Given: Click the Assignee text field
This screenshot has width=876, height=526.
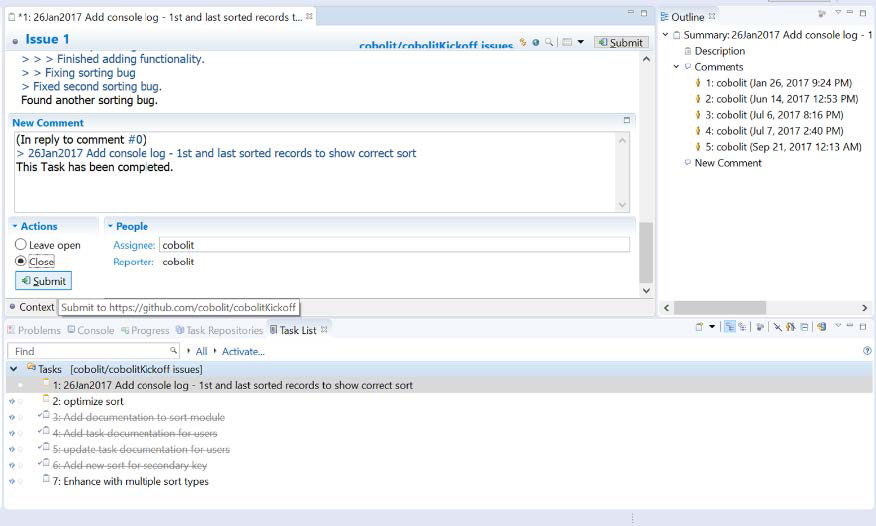Looking at the screenshot, I should click(394, 245).
